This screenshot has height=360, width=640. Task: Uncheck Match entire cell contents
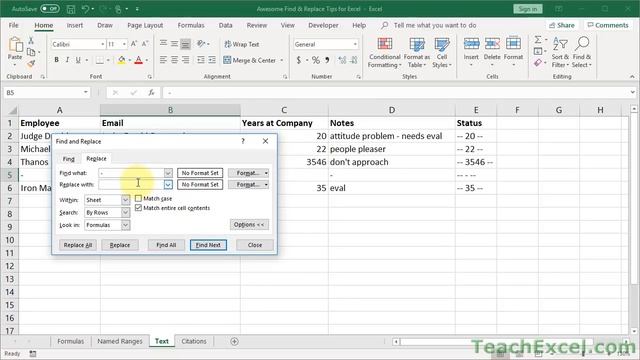(x=138, y=208)
